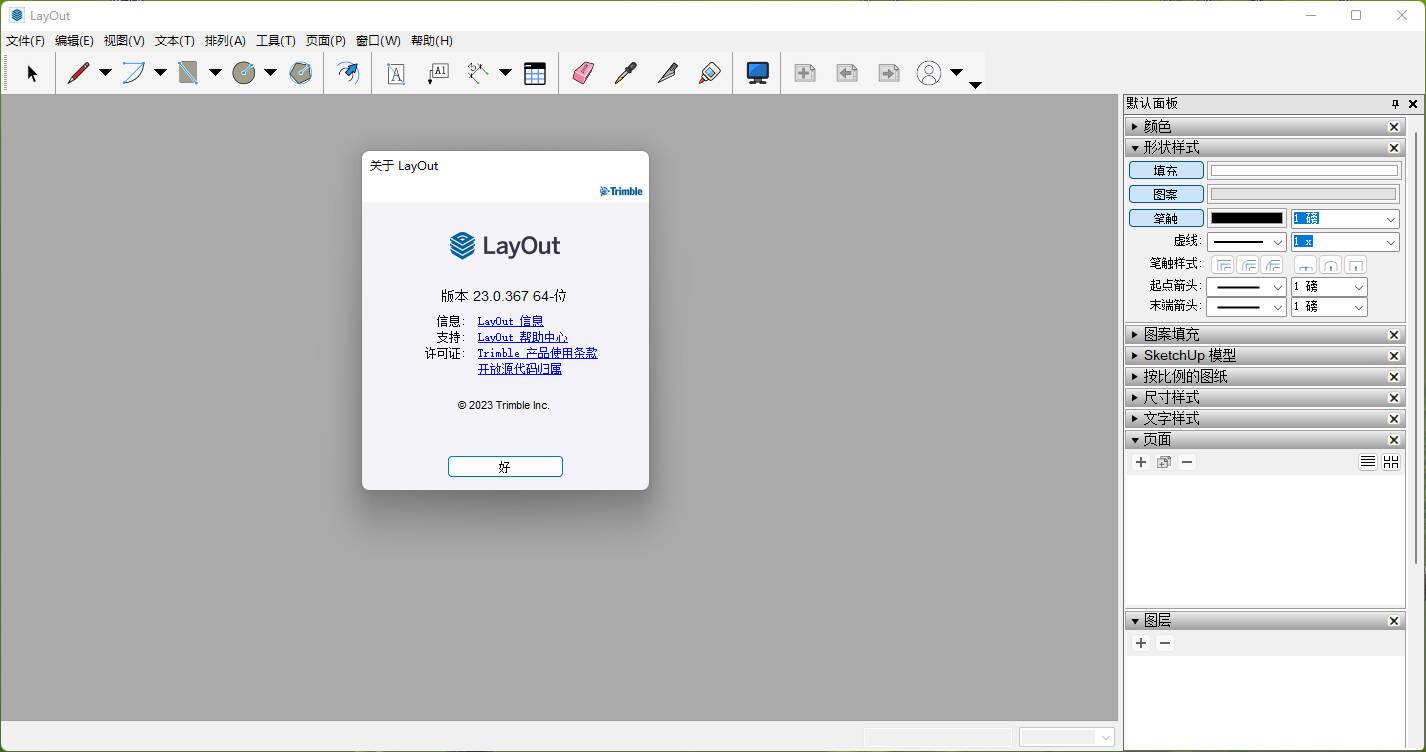Open the account profile icon
This screenshot has width=1426, height=752.
929,73
